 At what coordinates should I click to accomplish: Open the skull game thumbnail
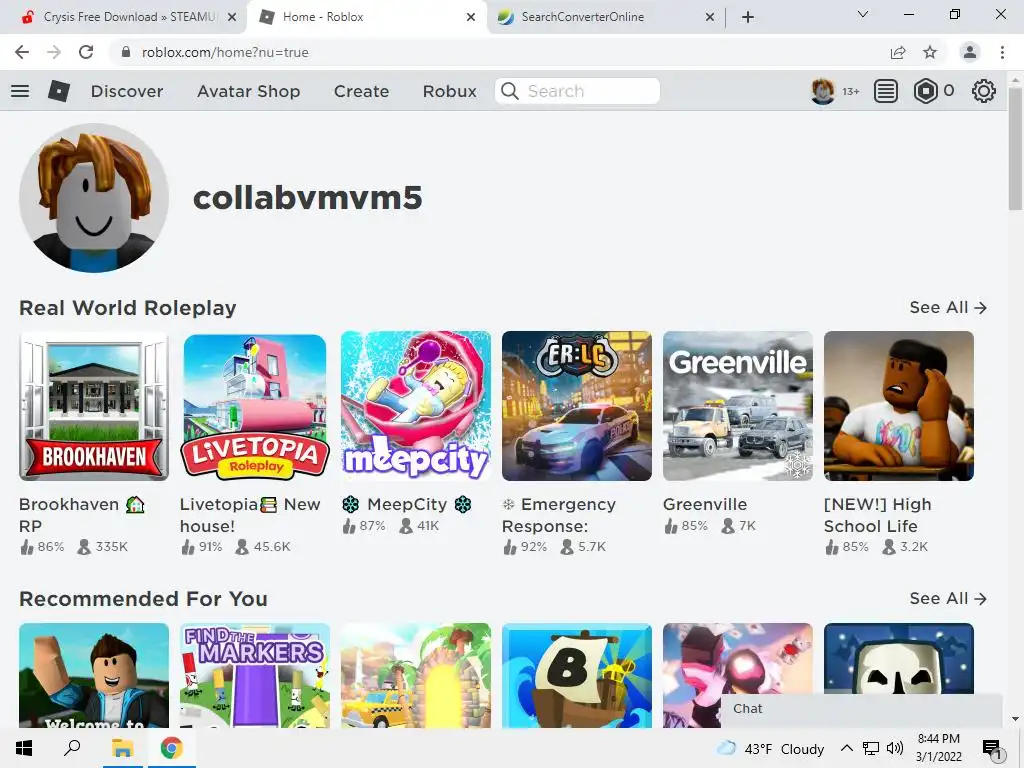click(899, 658)
